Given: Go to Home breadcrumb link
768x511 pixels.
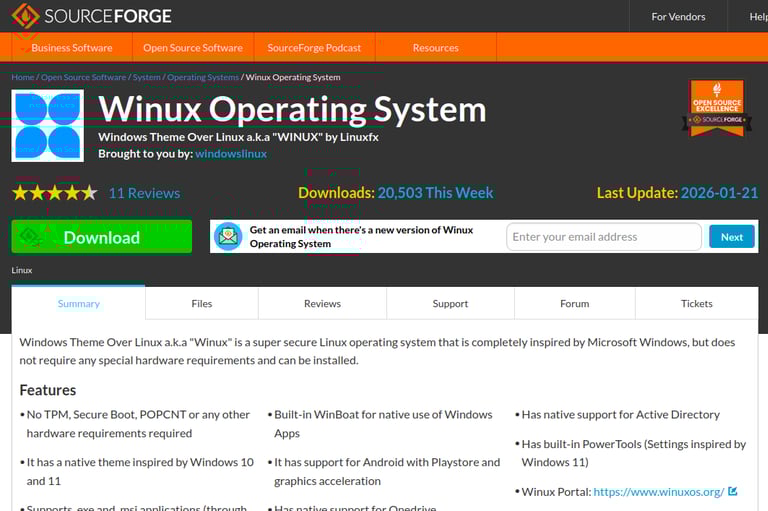Looking at the screenshot, I should [23, 77].
